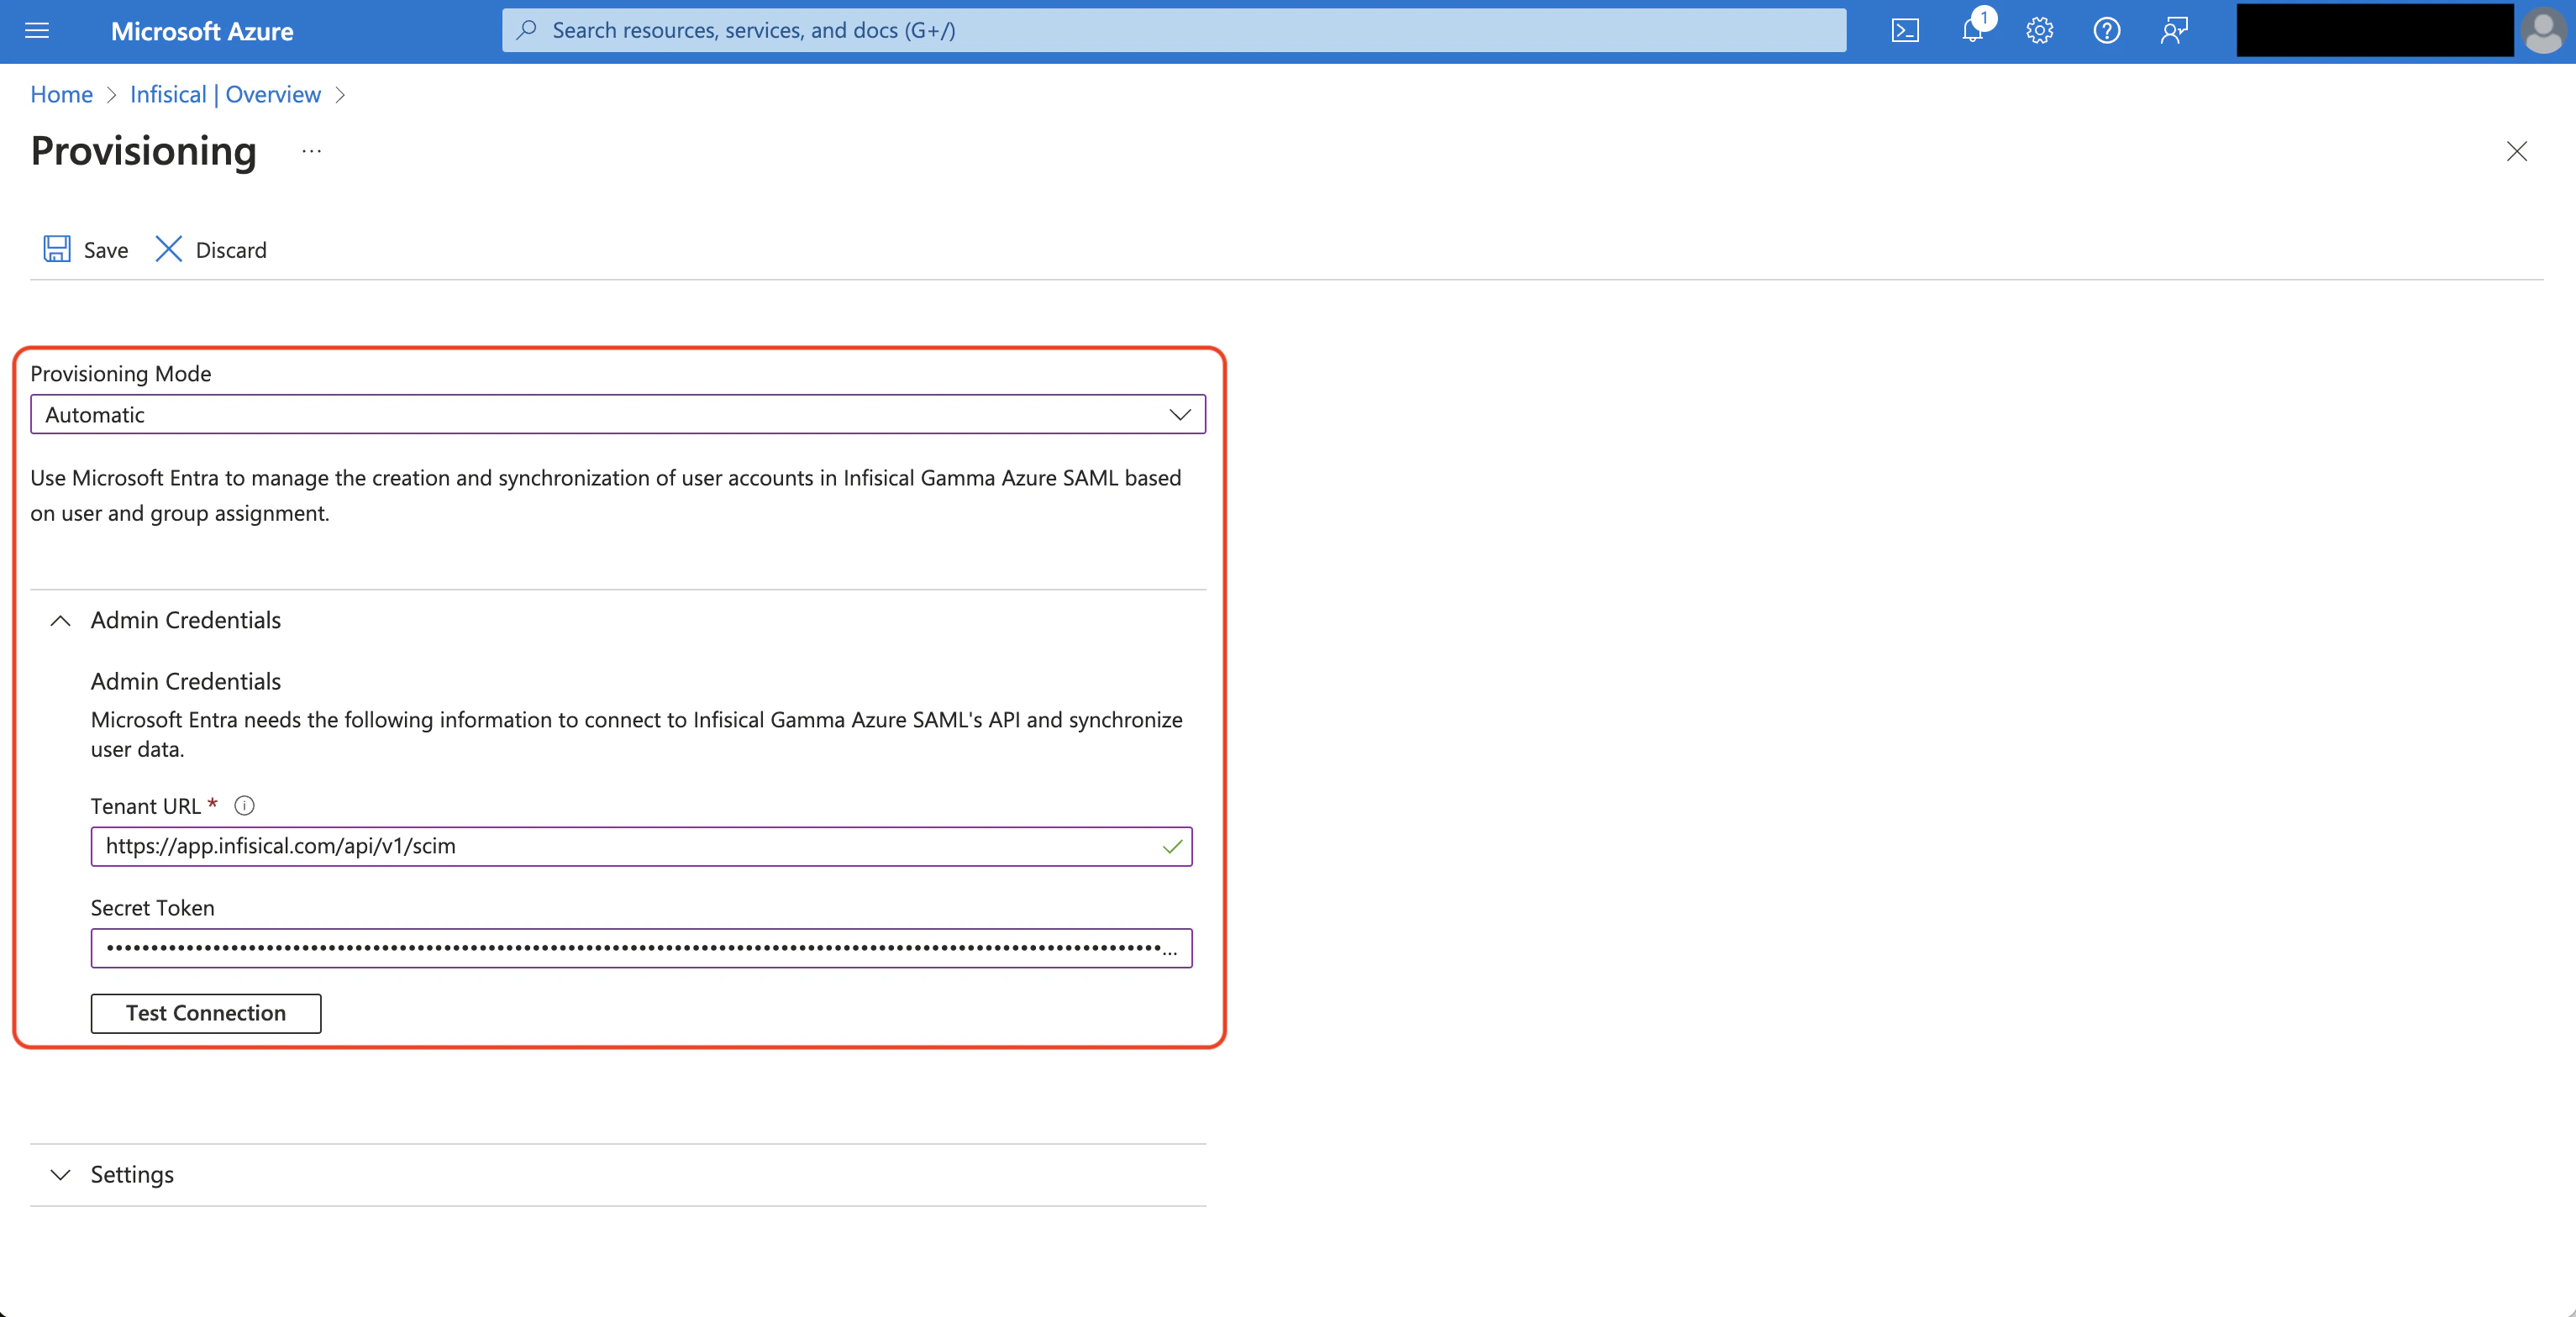Collapse the Admin Credentials section
Screen dimensions: 2576x1317
60,621
